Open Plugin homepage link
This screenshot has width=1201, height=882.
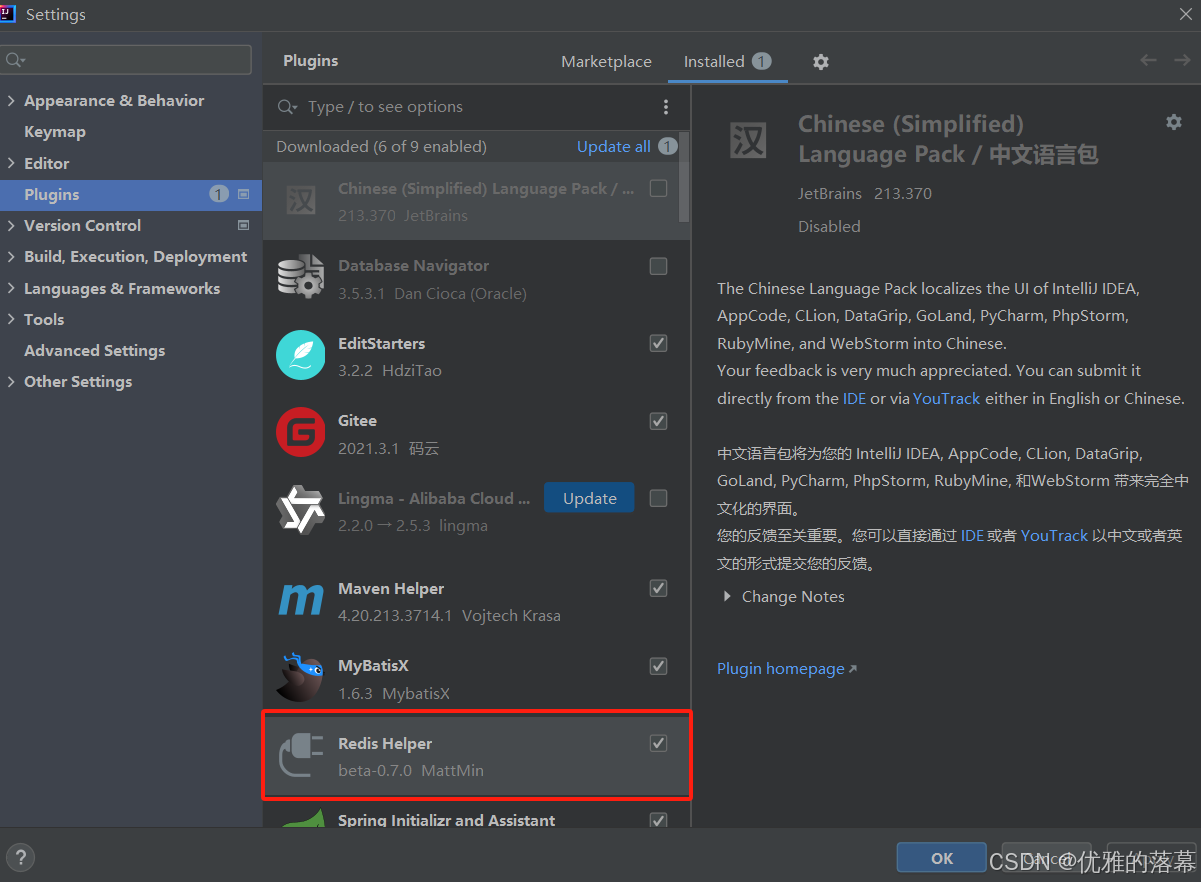(x=787, y=669)
